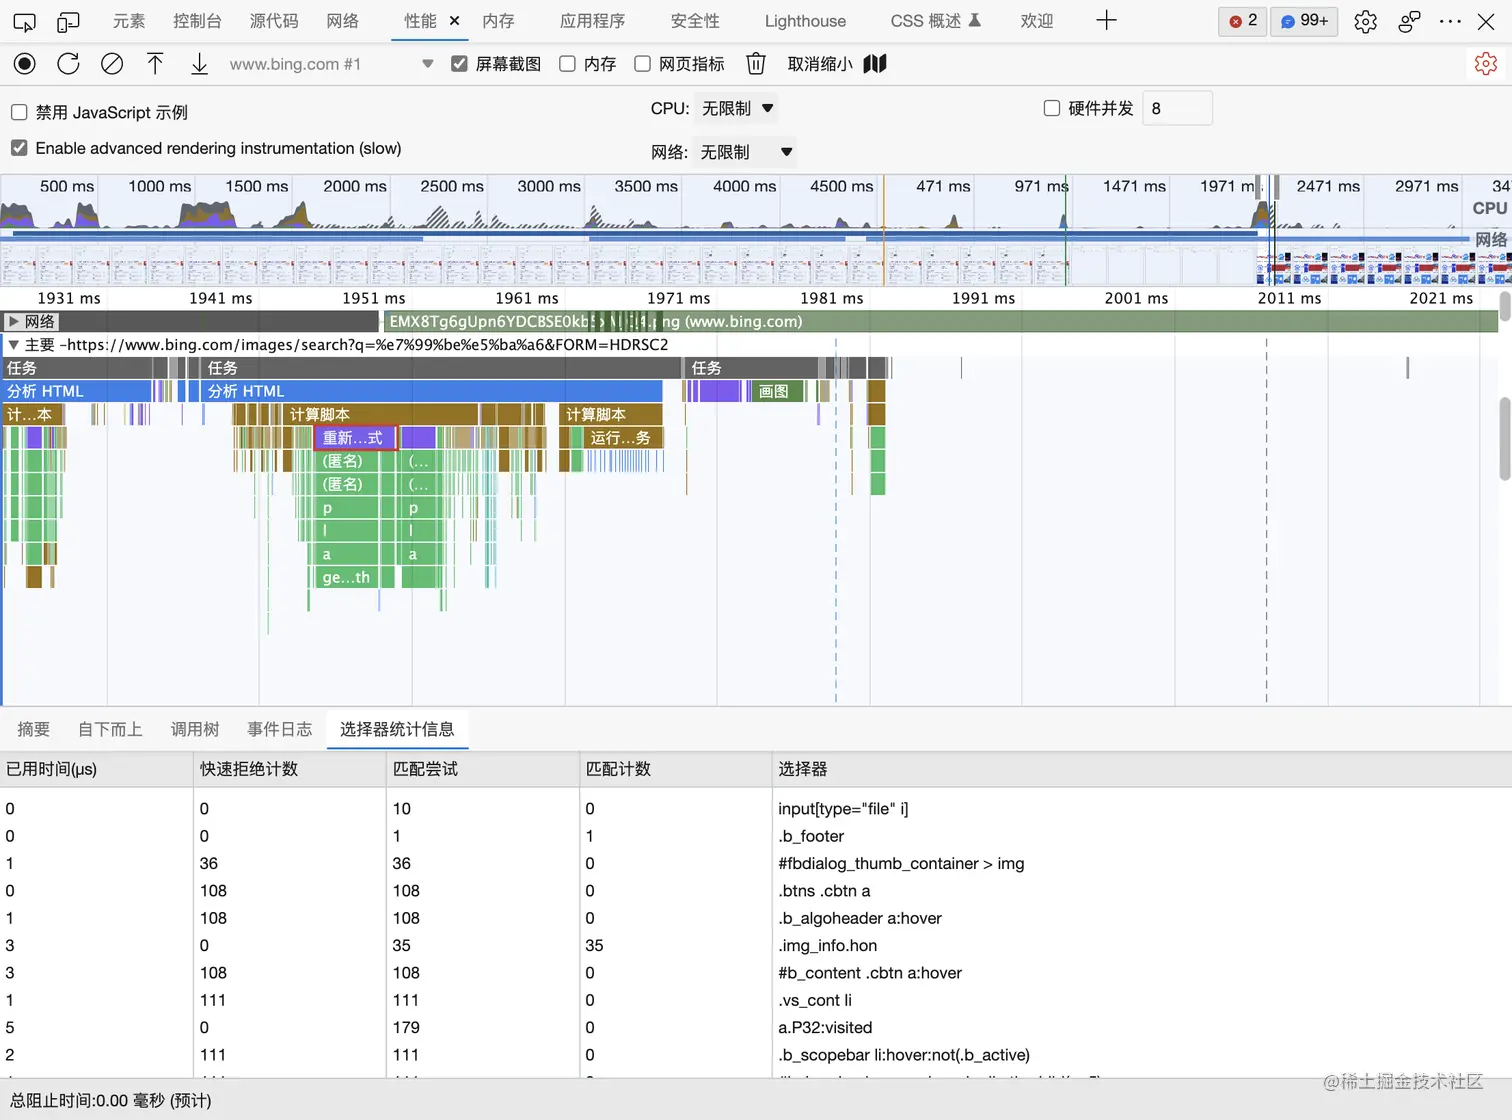
Task: Click selector row a.P32:visited
Action: (x=756, y=1027)
